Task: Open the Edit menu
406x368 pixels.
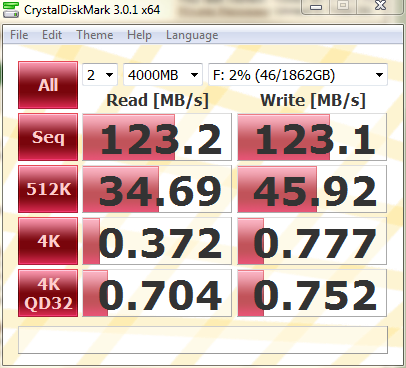Action: pyautogui.click(x=52, y=35)
